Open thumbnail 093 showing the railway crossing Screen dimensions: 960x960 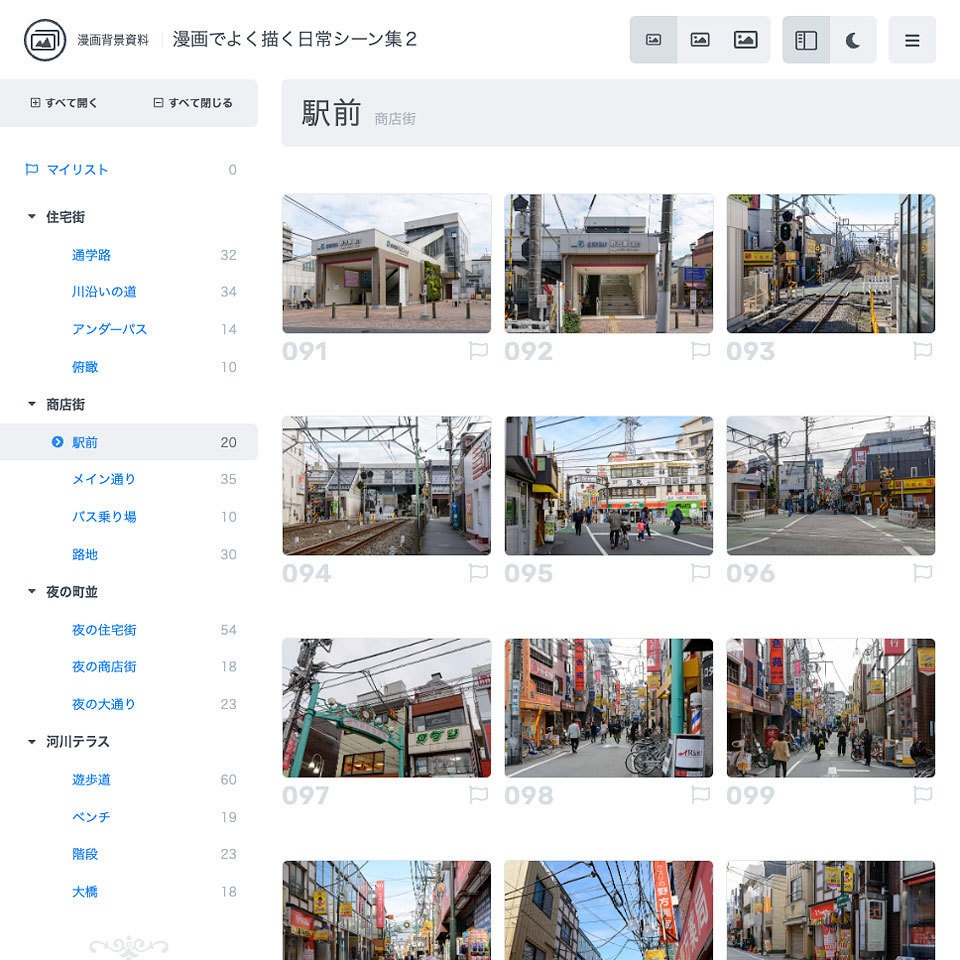pyautogui.click(x=831, y=263)
